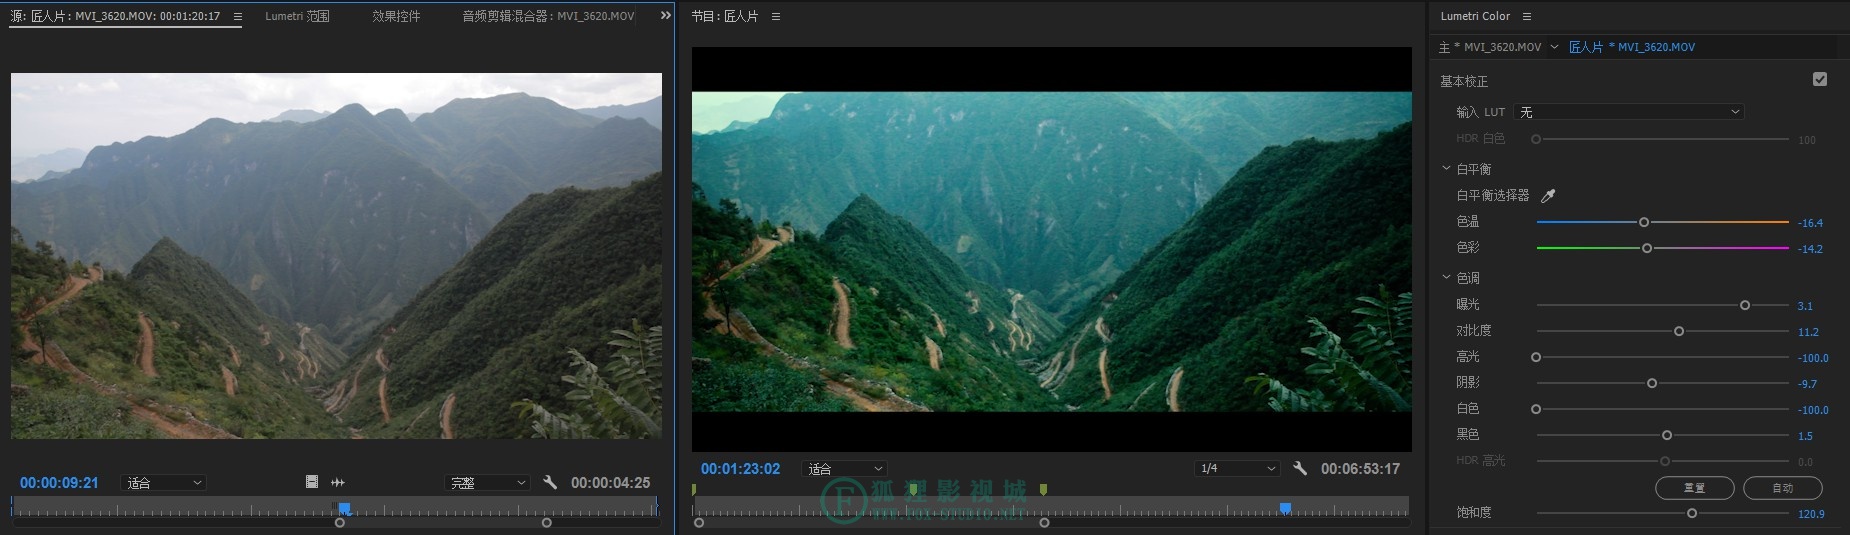Select the master MVI_3620.MOV clip link
Viewport: 1850px width, 535px height.
tap(1490, 47)
